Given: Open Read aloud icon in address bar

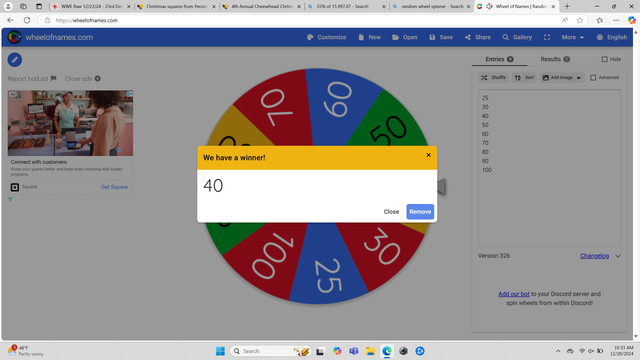Looking at the screenshot, I should pyautogui.click(x=565, y=20).
